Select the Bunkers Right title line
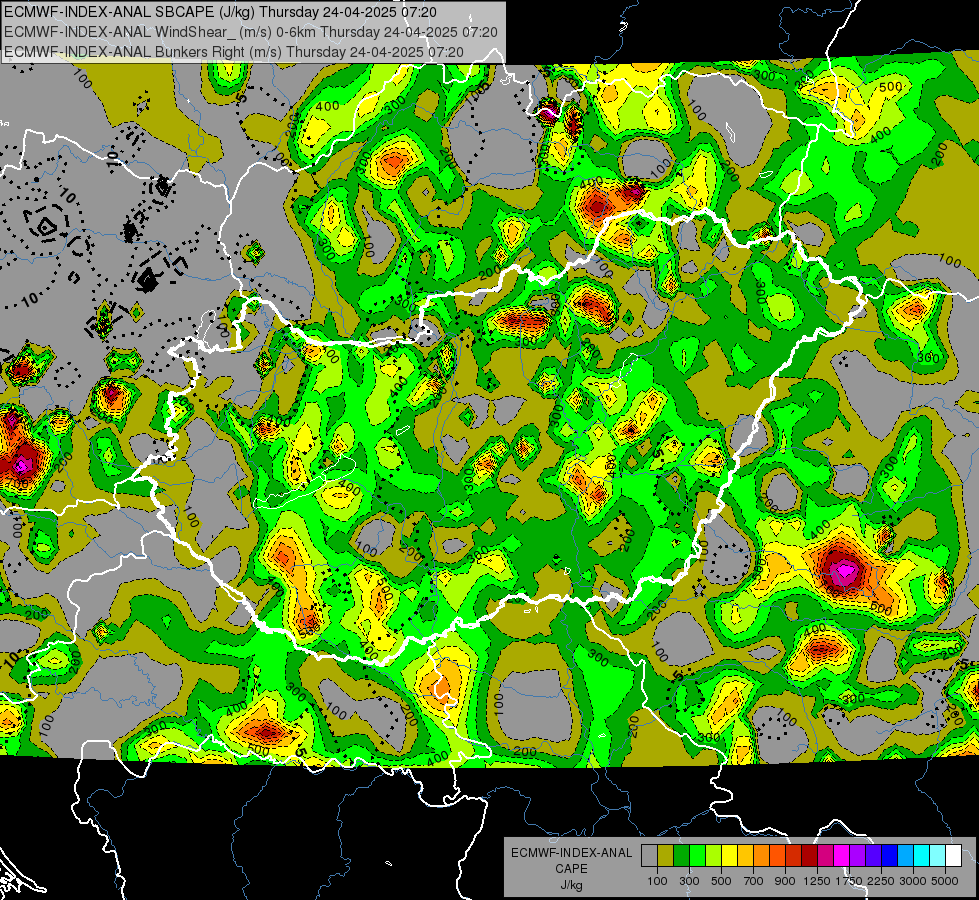The image size is (979, 900). [x=234, y=52]
